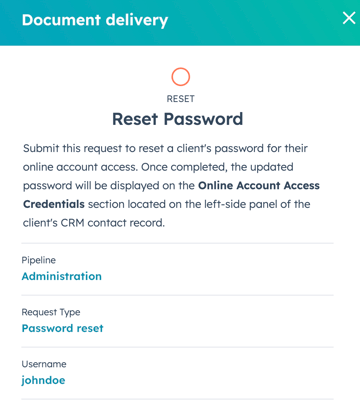Click the orange RESET circle icon
Image resolution: width=360 pixels, height=408 pixels.
pyautogui.click(x=181, y=77)
